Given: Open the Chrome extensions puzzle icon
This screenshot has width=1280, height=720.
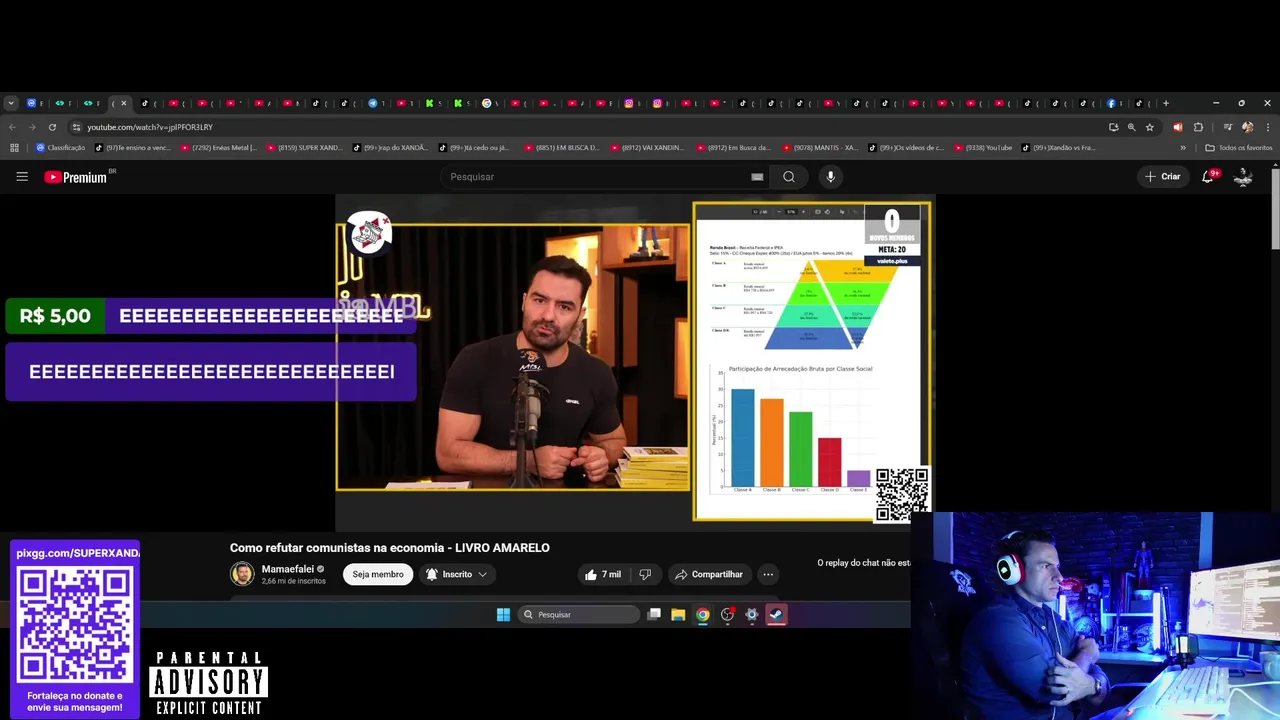Looking at the screenshot, I should point(1198,127).
